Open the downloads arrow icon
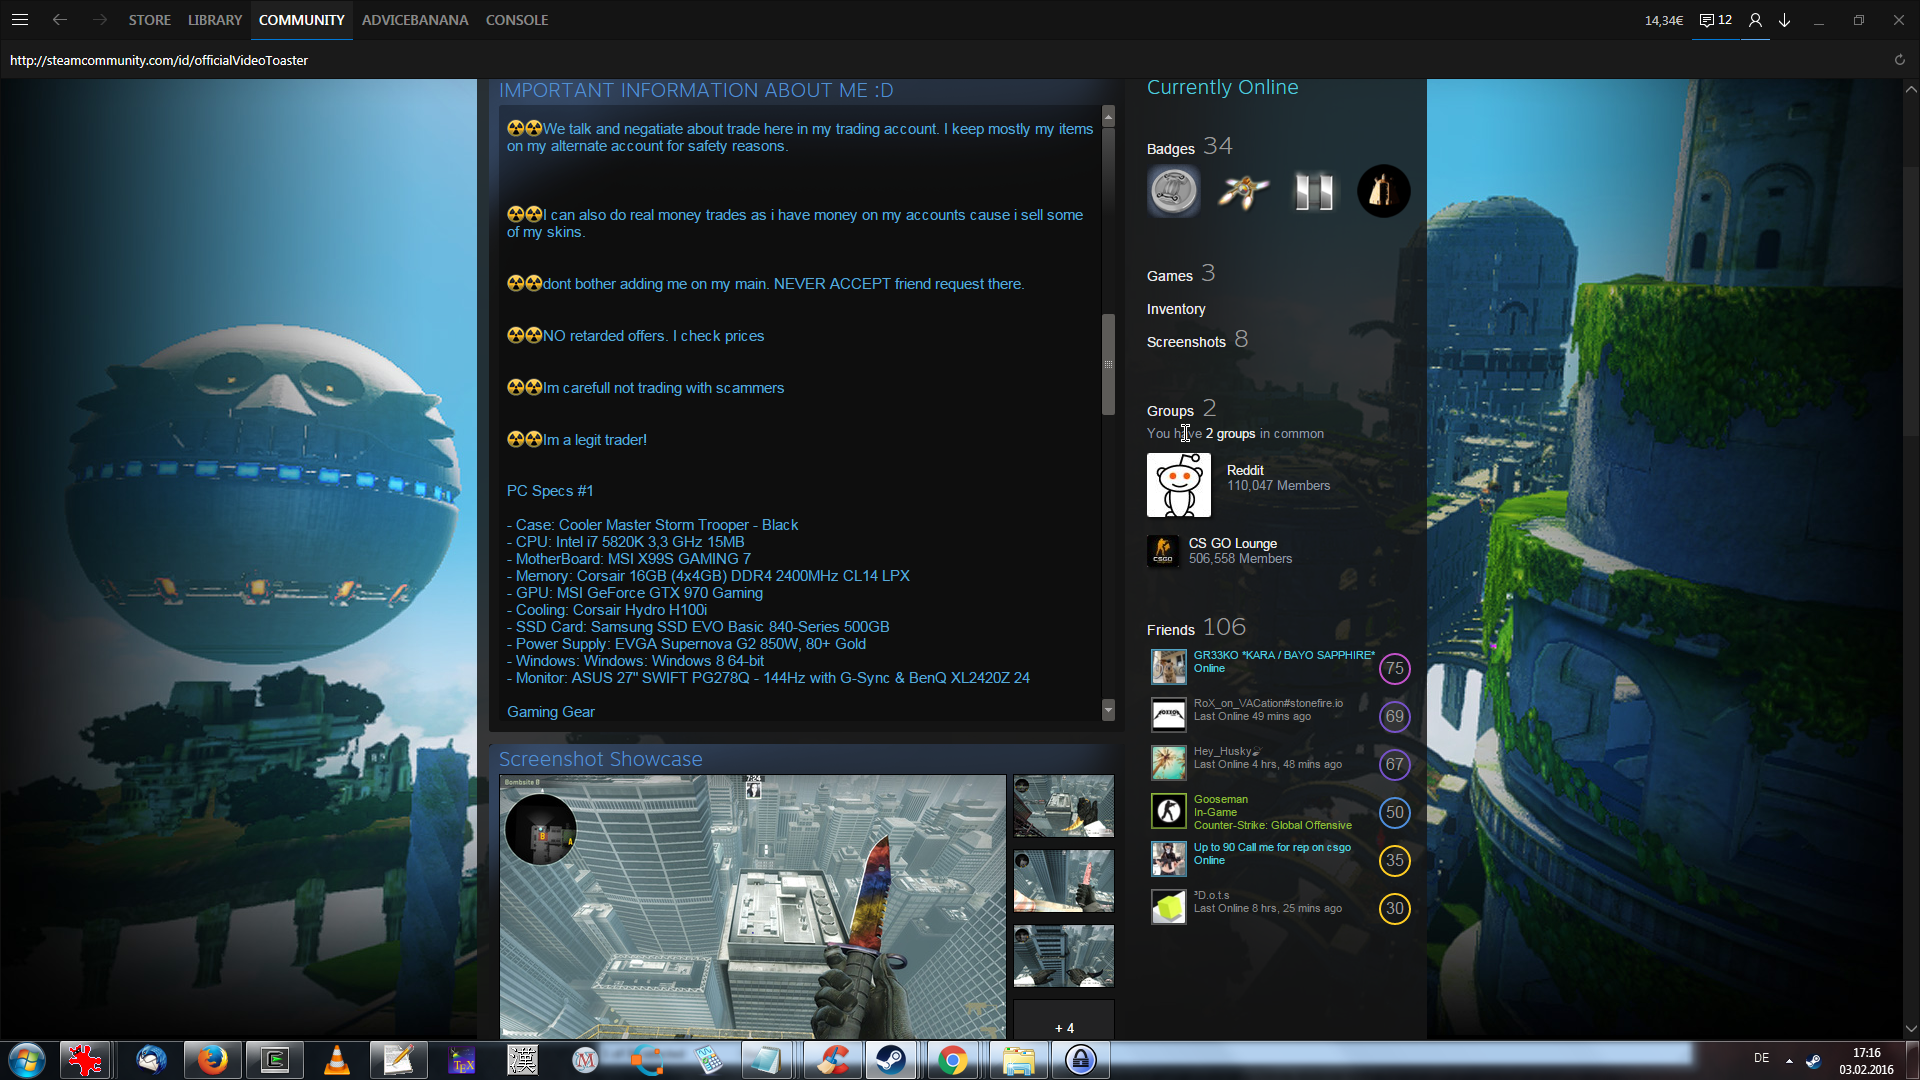Viewport: 1920px width, 1080px height. point(1784,20)
